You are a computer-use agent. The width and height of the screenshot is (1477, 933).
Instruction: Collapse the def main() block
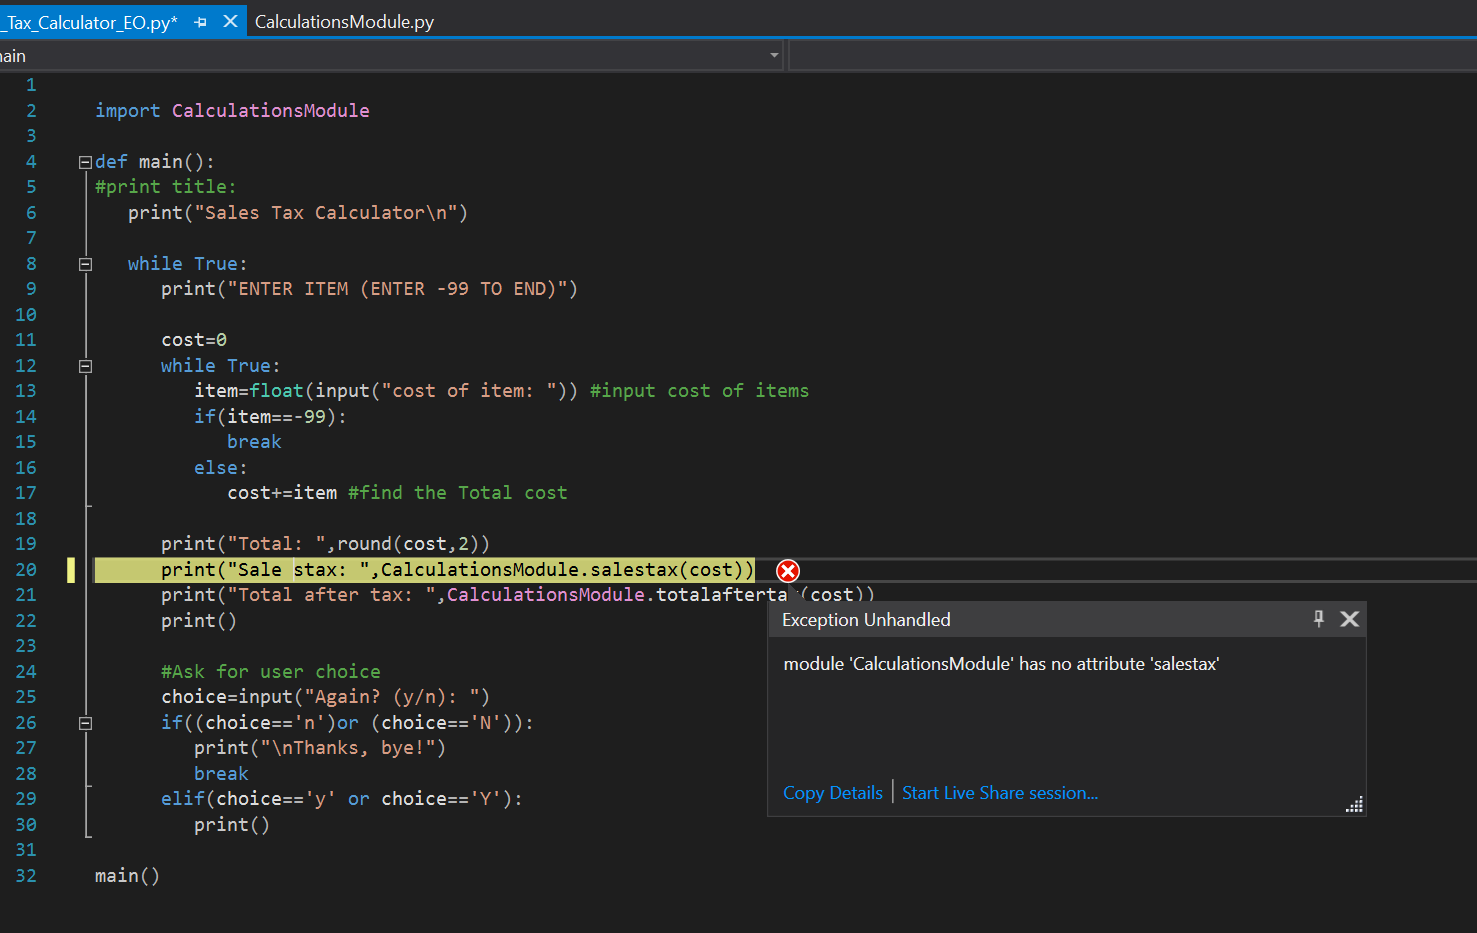[85, 162]
